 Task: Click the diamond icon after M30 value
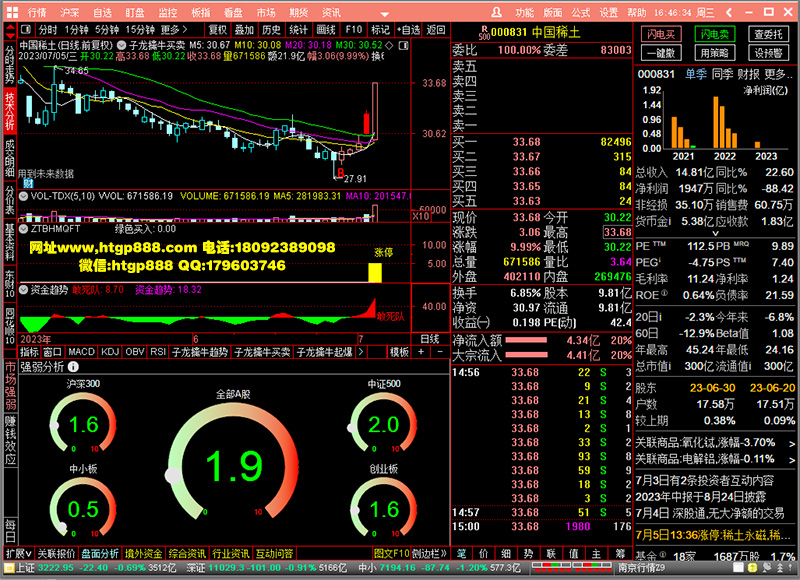click(x=389, y=45)
